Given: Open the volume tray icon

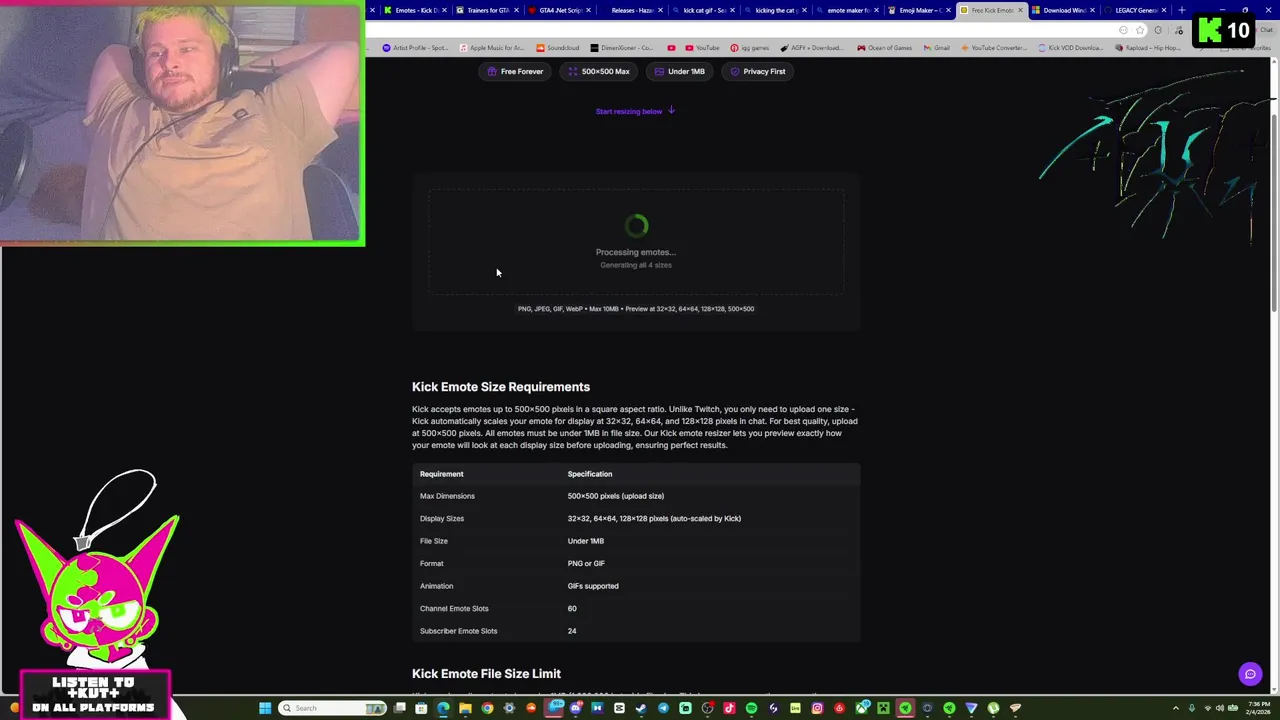Looking at the screenshot, I should point(1220,708).
